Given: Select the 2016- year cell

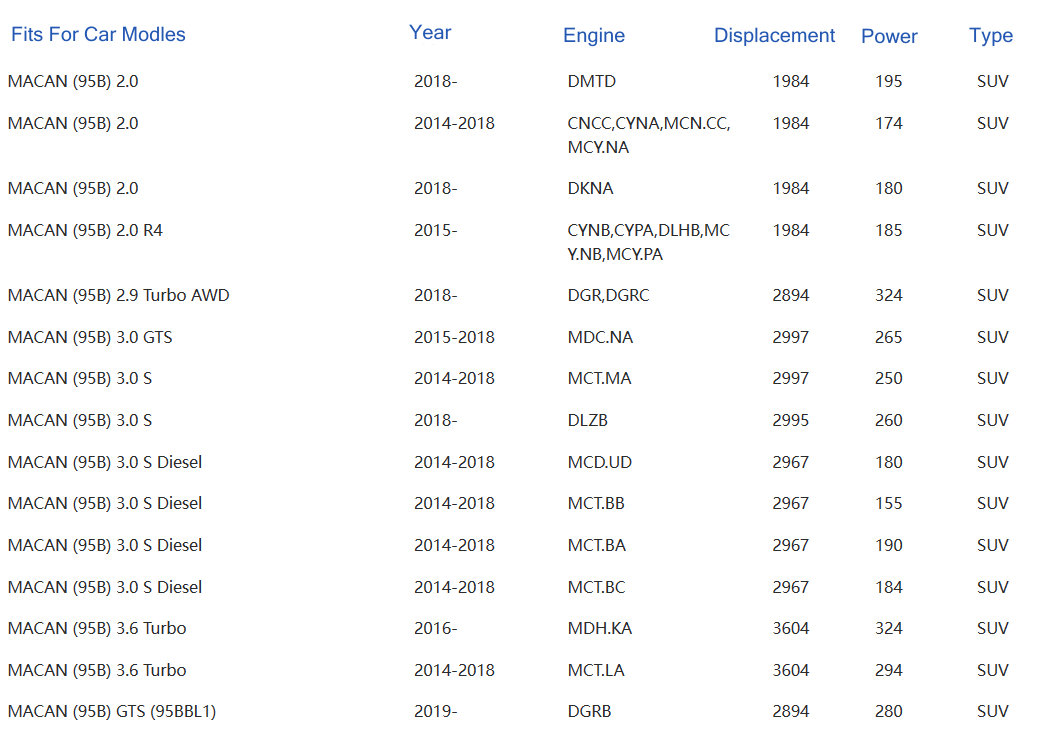Looking at the screenshot, I should click(435, 628).
